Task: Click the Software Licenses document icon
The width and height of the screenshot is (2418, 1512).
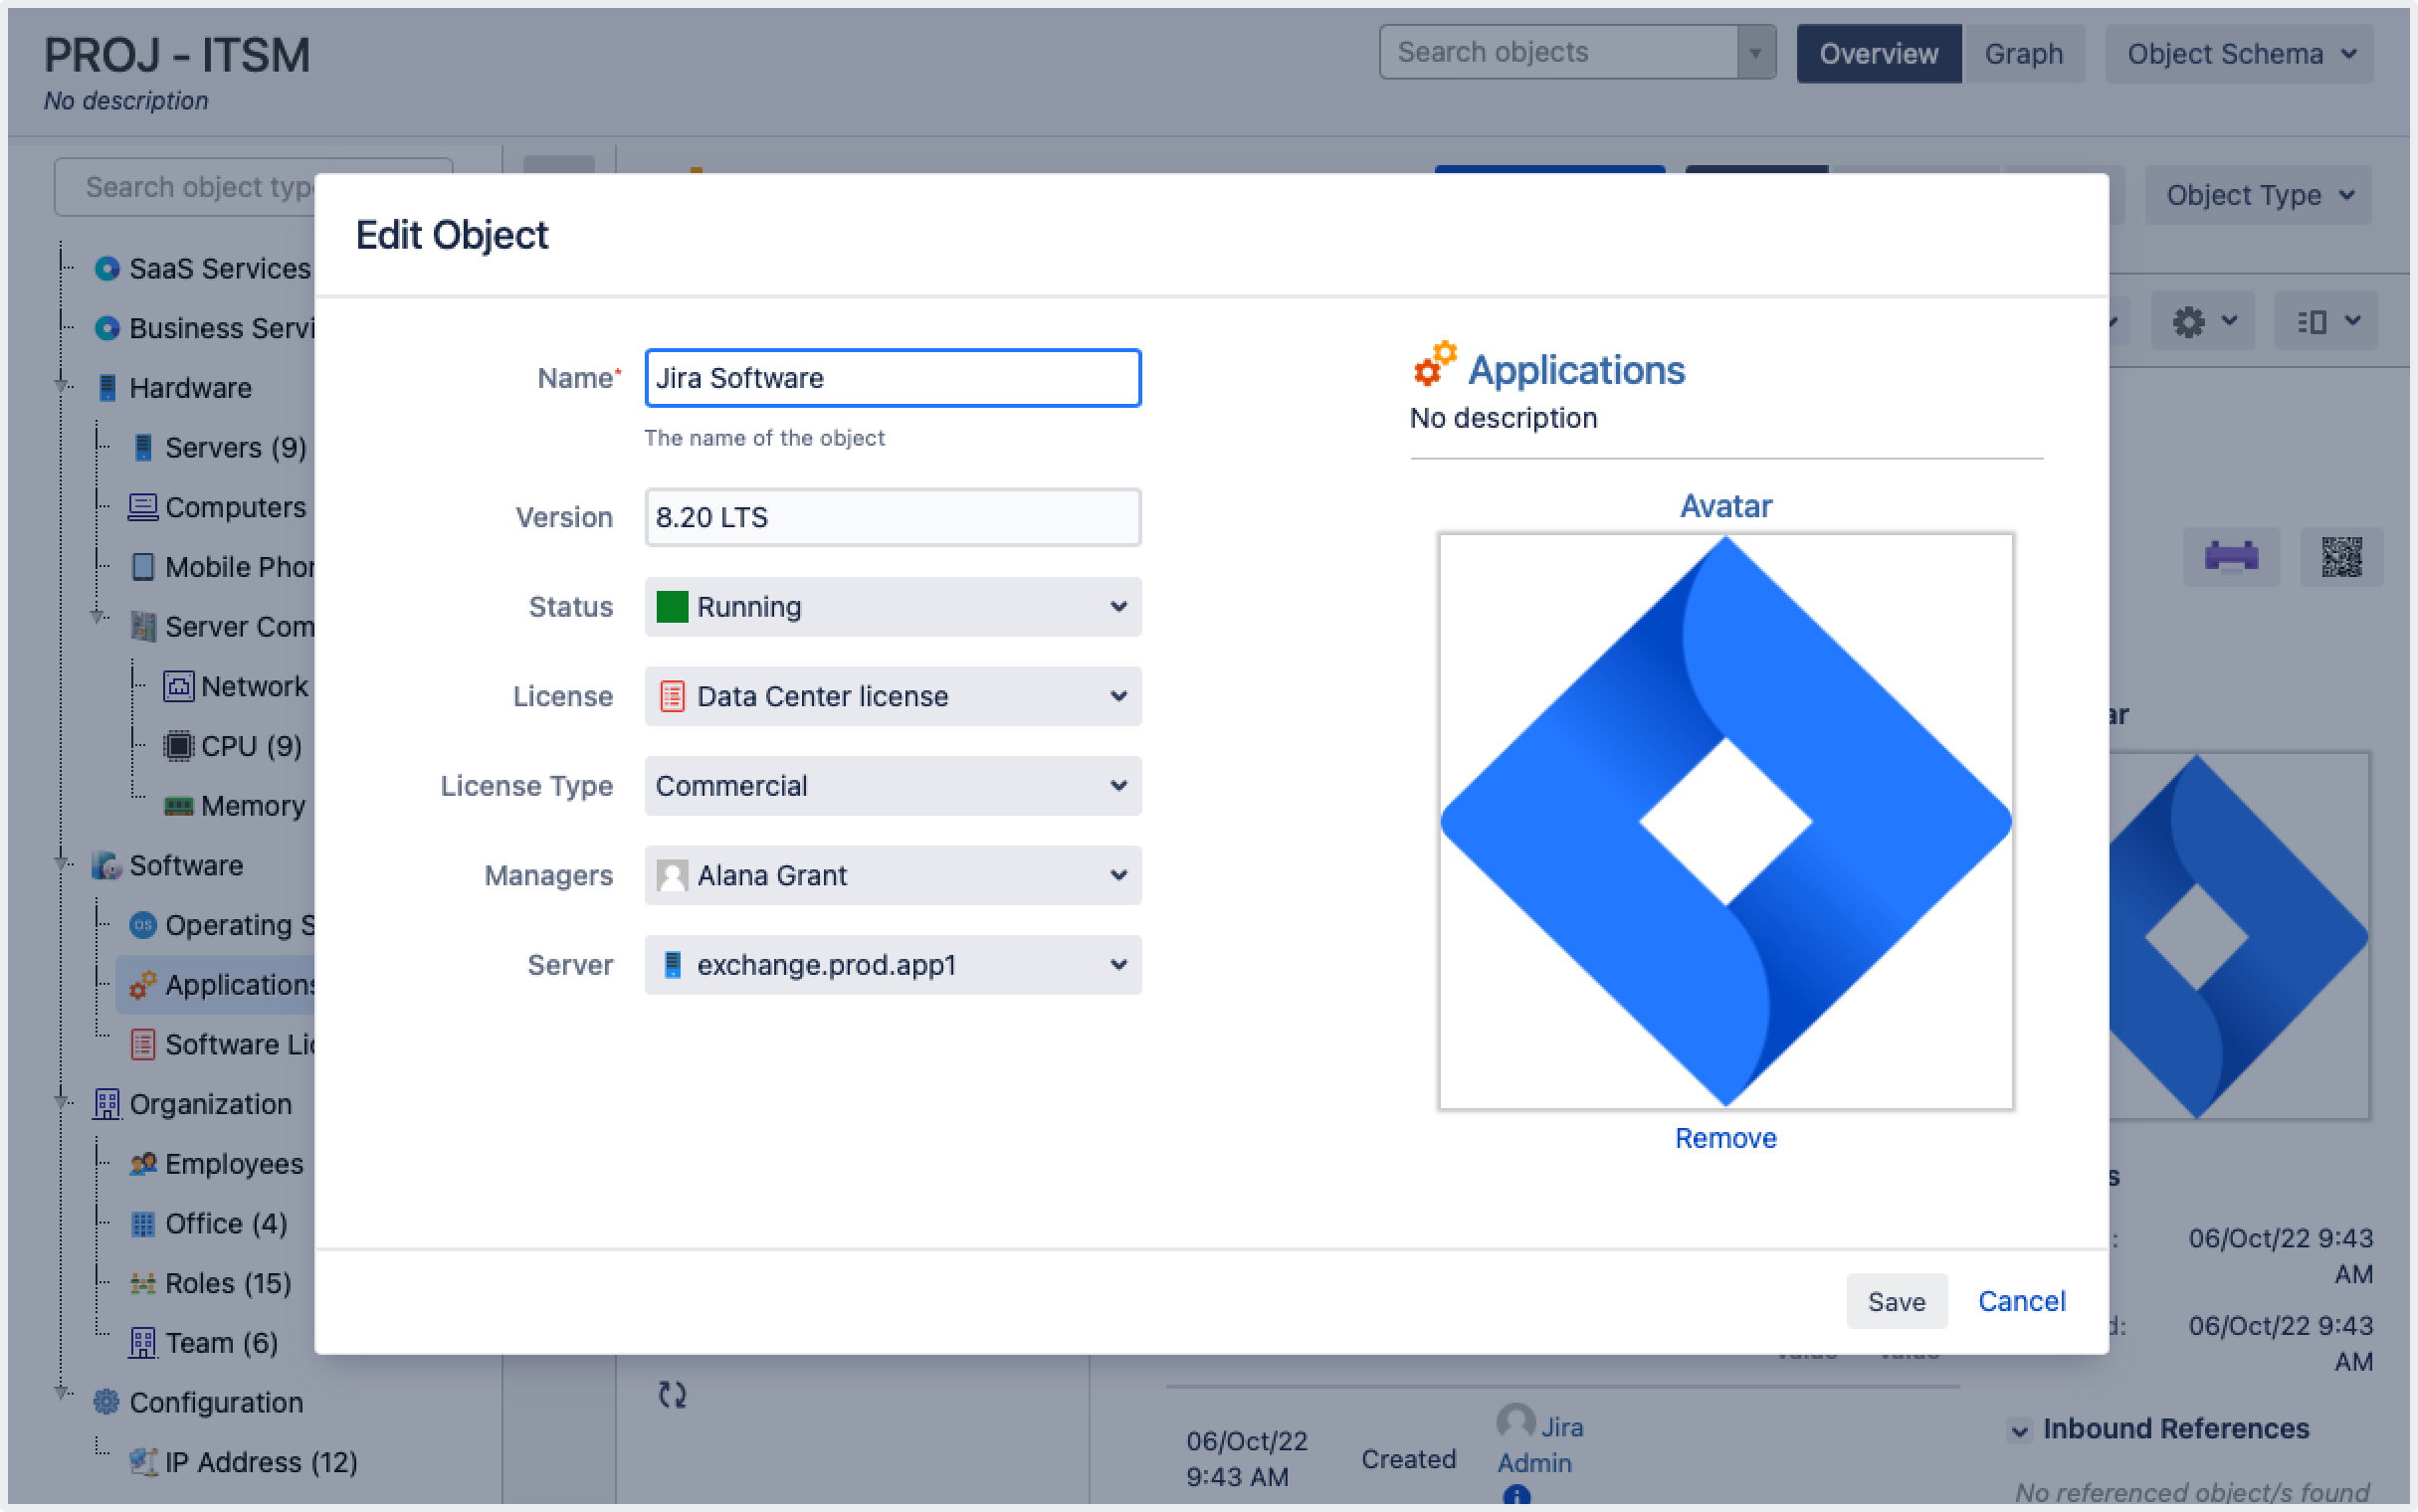Action: [x=143, y=1045]
